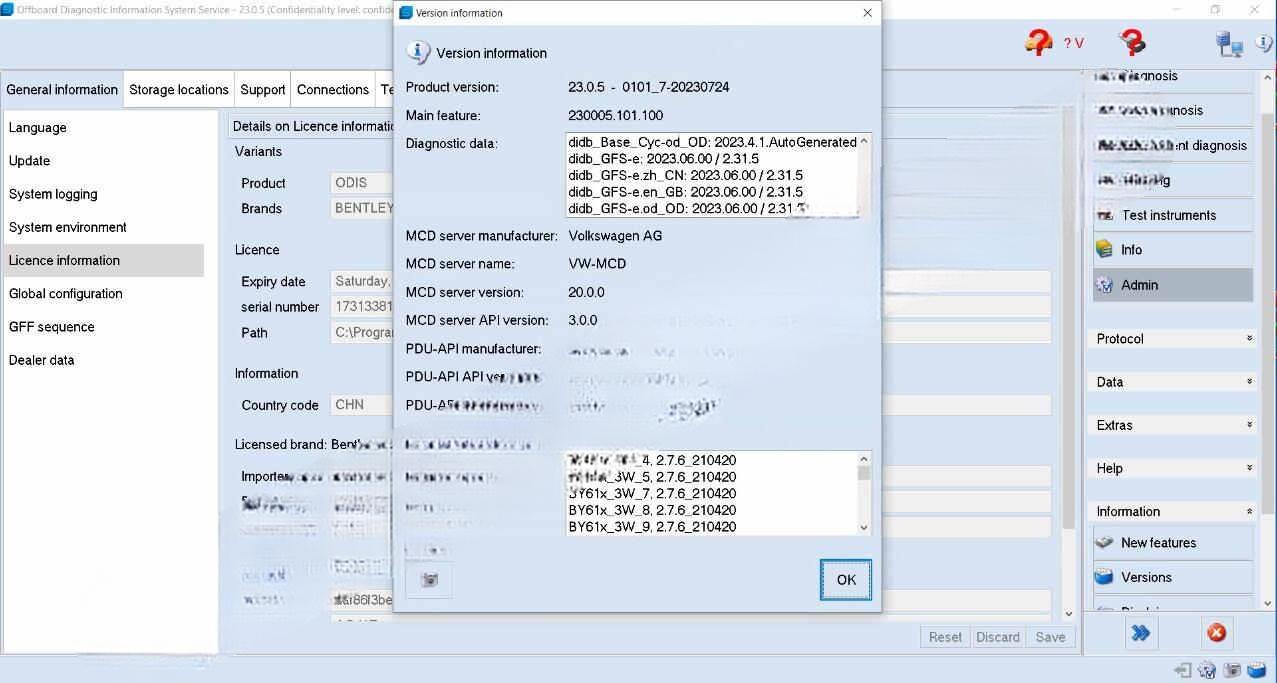Click the red X cancel button
Image resolution: width=1277 pixels, height=683 pixels.
click(1216, 633)
